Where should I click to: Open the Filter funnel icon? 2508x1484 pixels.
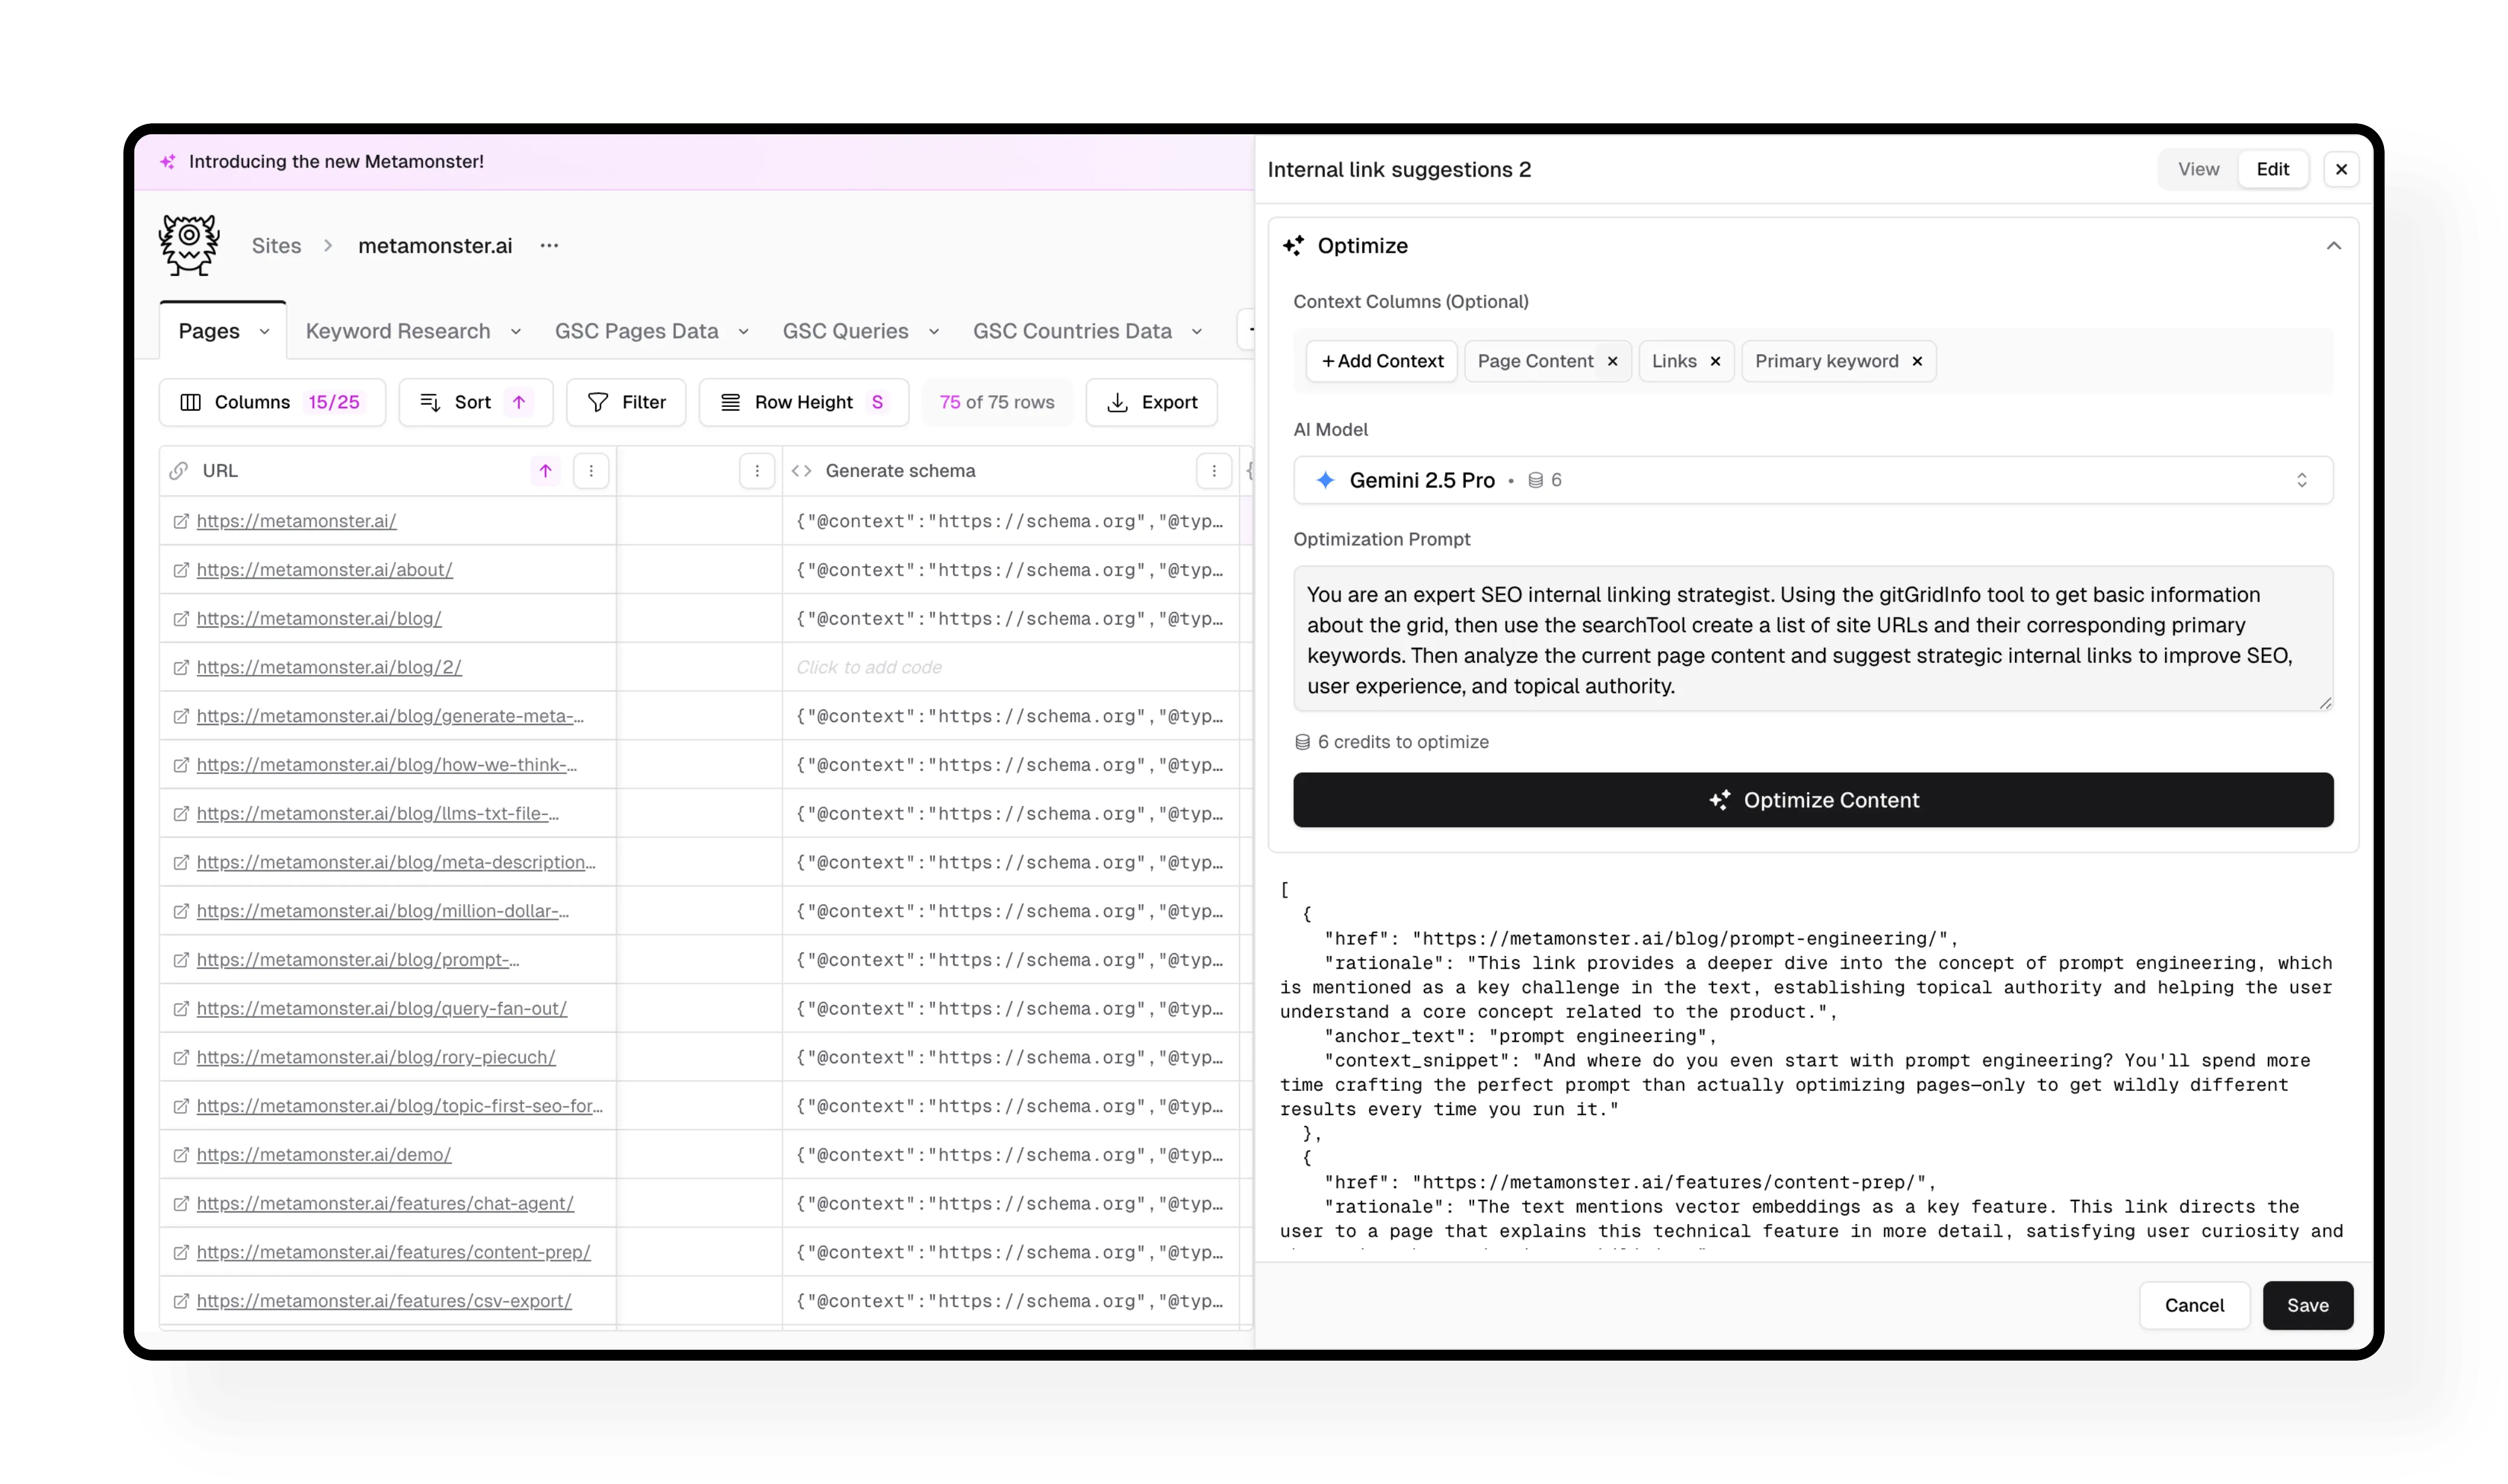click(599, 402)
